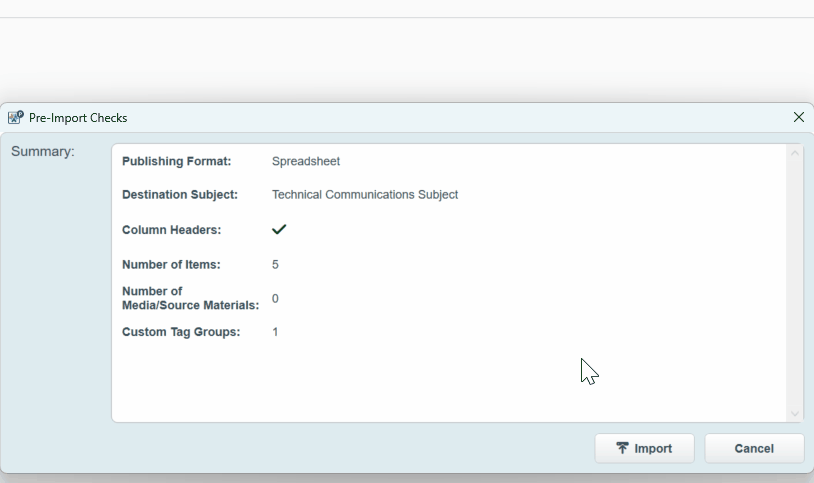The width and height of the screenshot is (814, 483).
Task: Click the upload arrow icon on Import
Action: point(622,448)
